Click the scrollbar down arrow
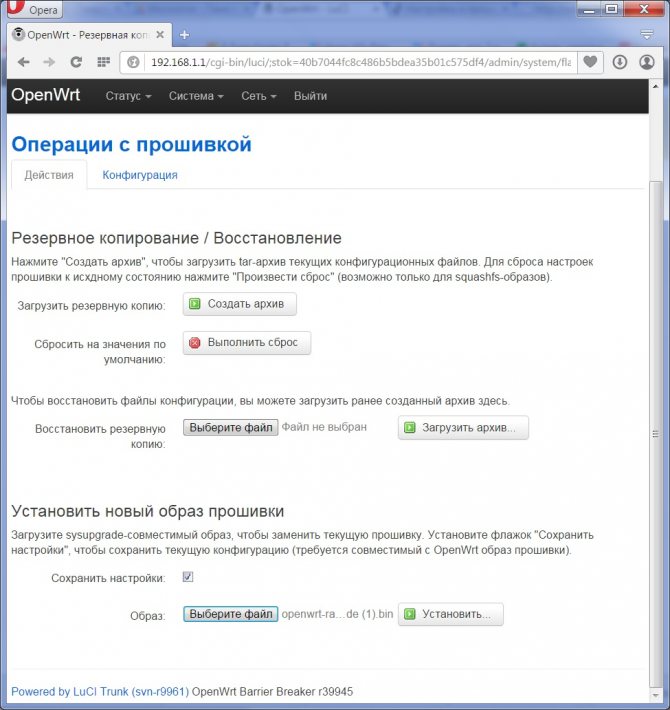Viewport: 670px width, 710px height. click(x=655, y=695)
